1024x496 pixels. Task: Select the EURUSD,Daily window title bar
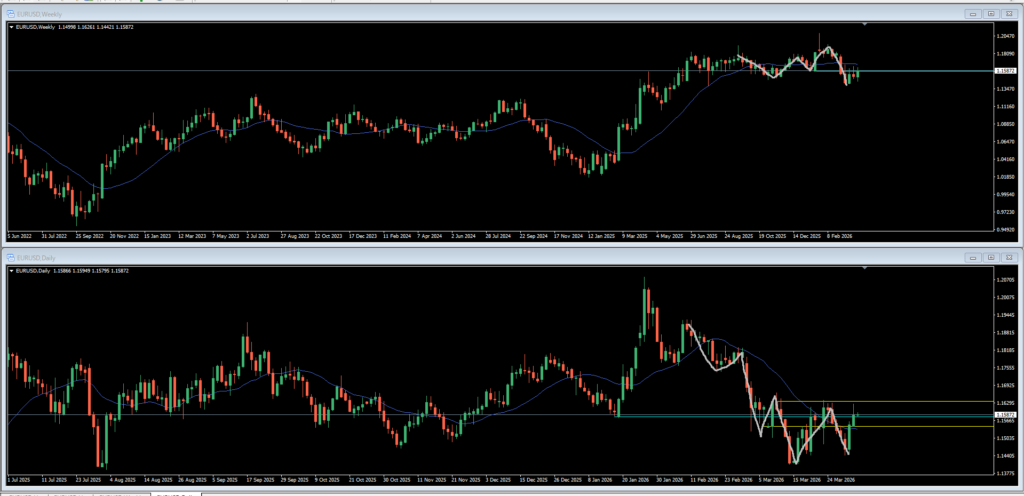coord(483,256)
